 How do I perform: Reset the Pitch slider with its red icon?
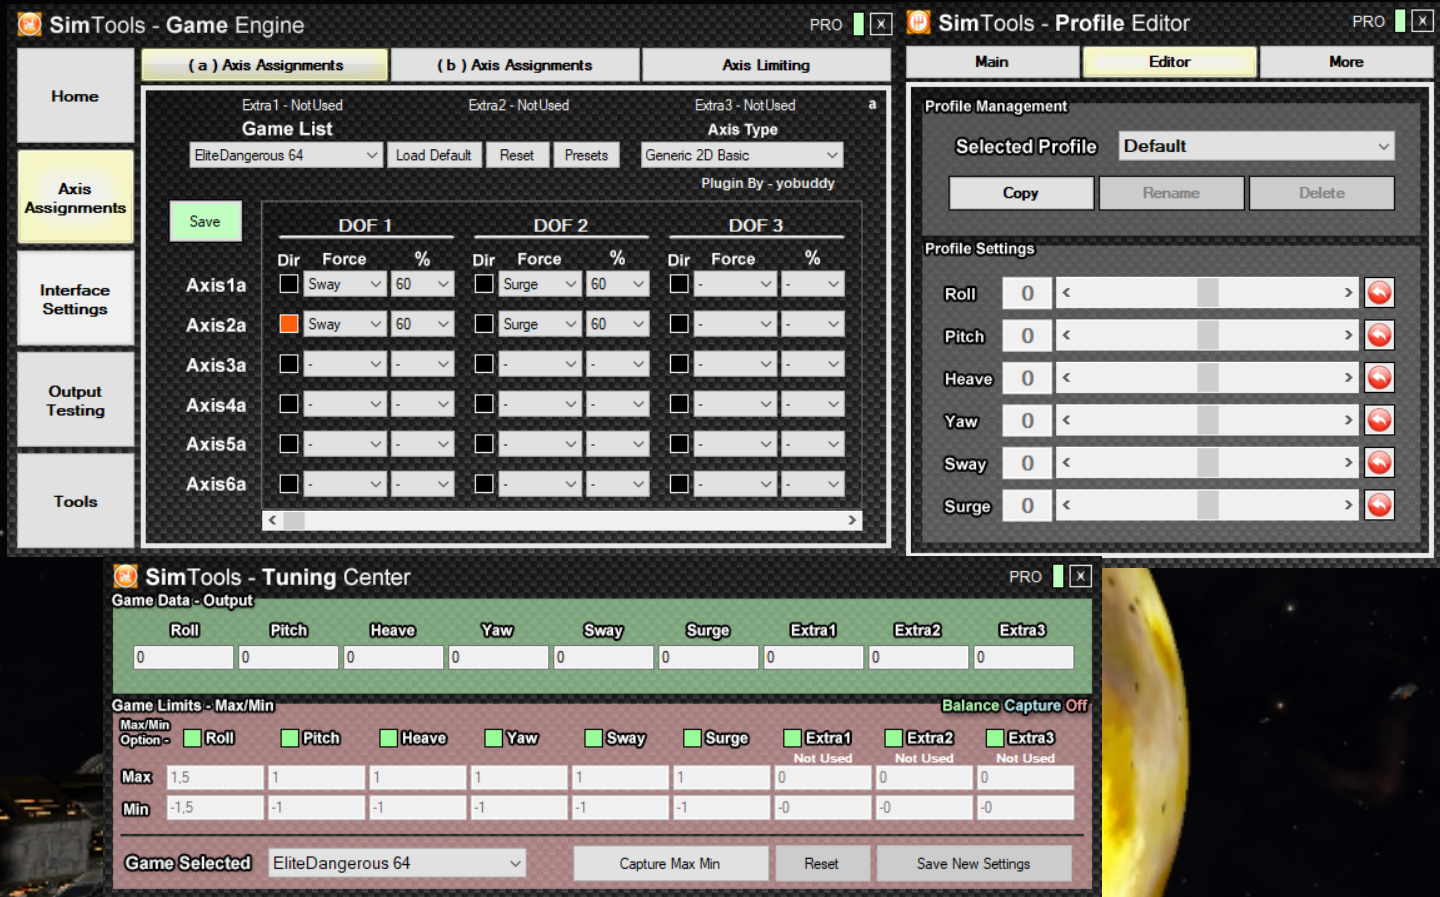(1379, 335)
